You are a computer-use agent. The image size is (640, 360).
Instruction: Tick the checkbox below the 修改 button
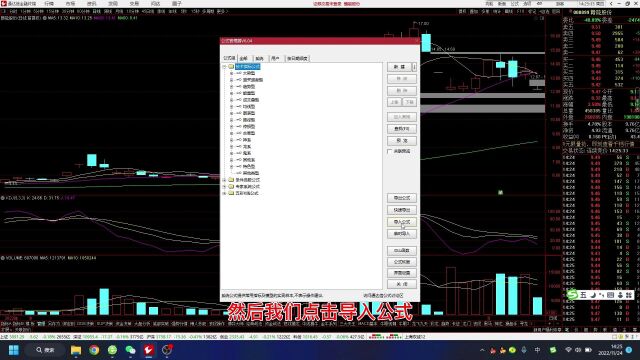(x=390, y=151)
